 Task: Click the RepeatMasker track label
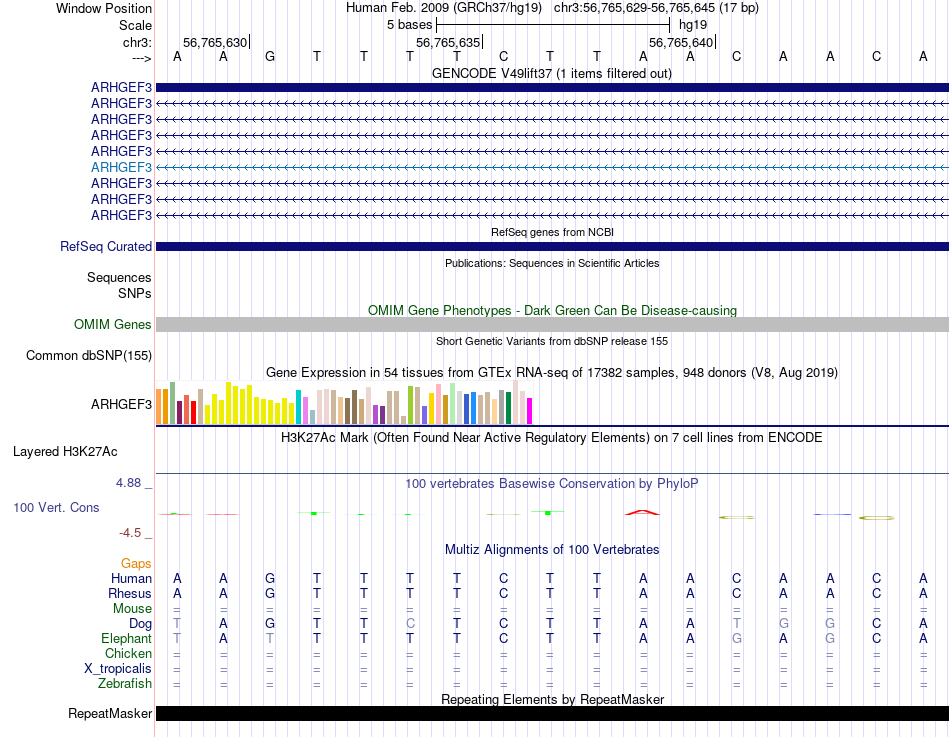(x=110, y=713)
